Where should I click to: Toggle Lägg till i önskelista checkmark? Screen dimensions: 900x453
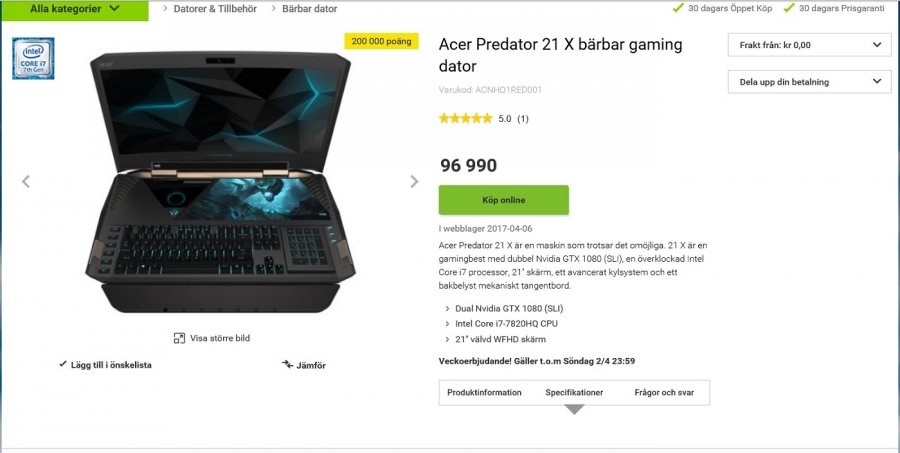pos(62,365)
